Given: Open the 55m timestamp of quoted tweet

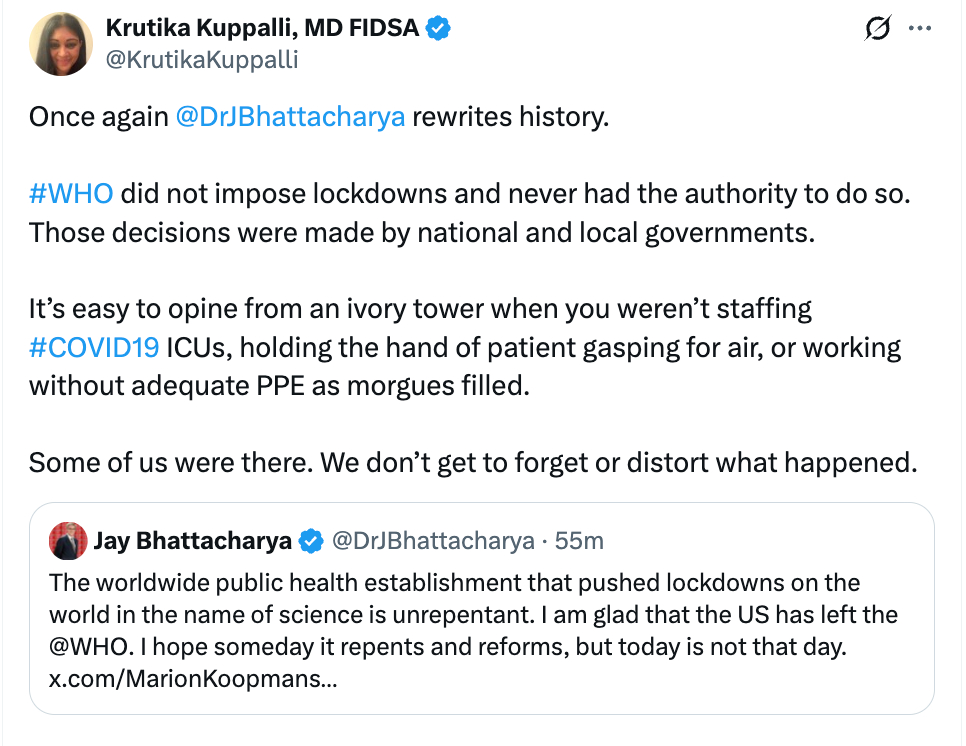Looking at the screenshot, I should point(579,541).
